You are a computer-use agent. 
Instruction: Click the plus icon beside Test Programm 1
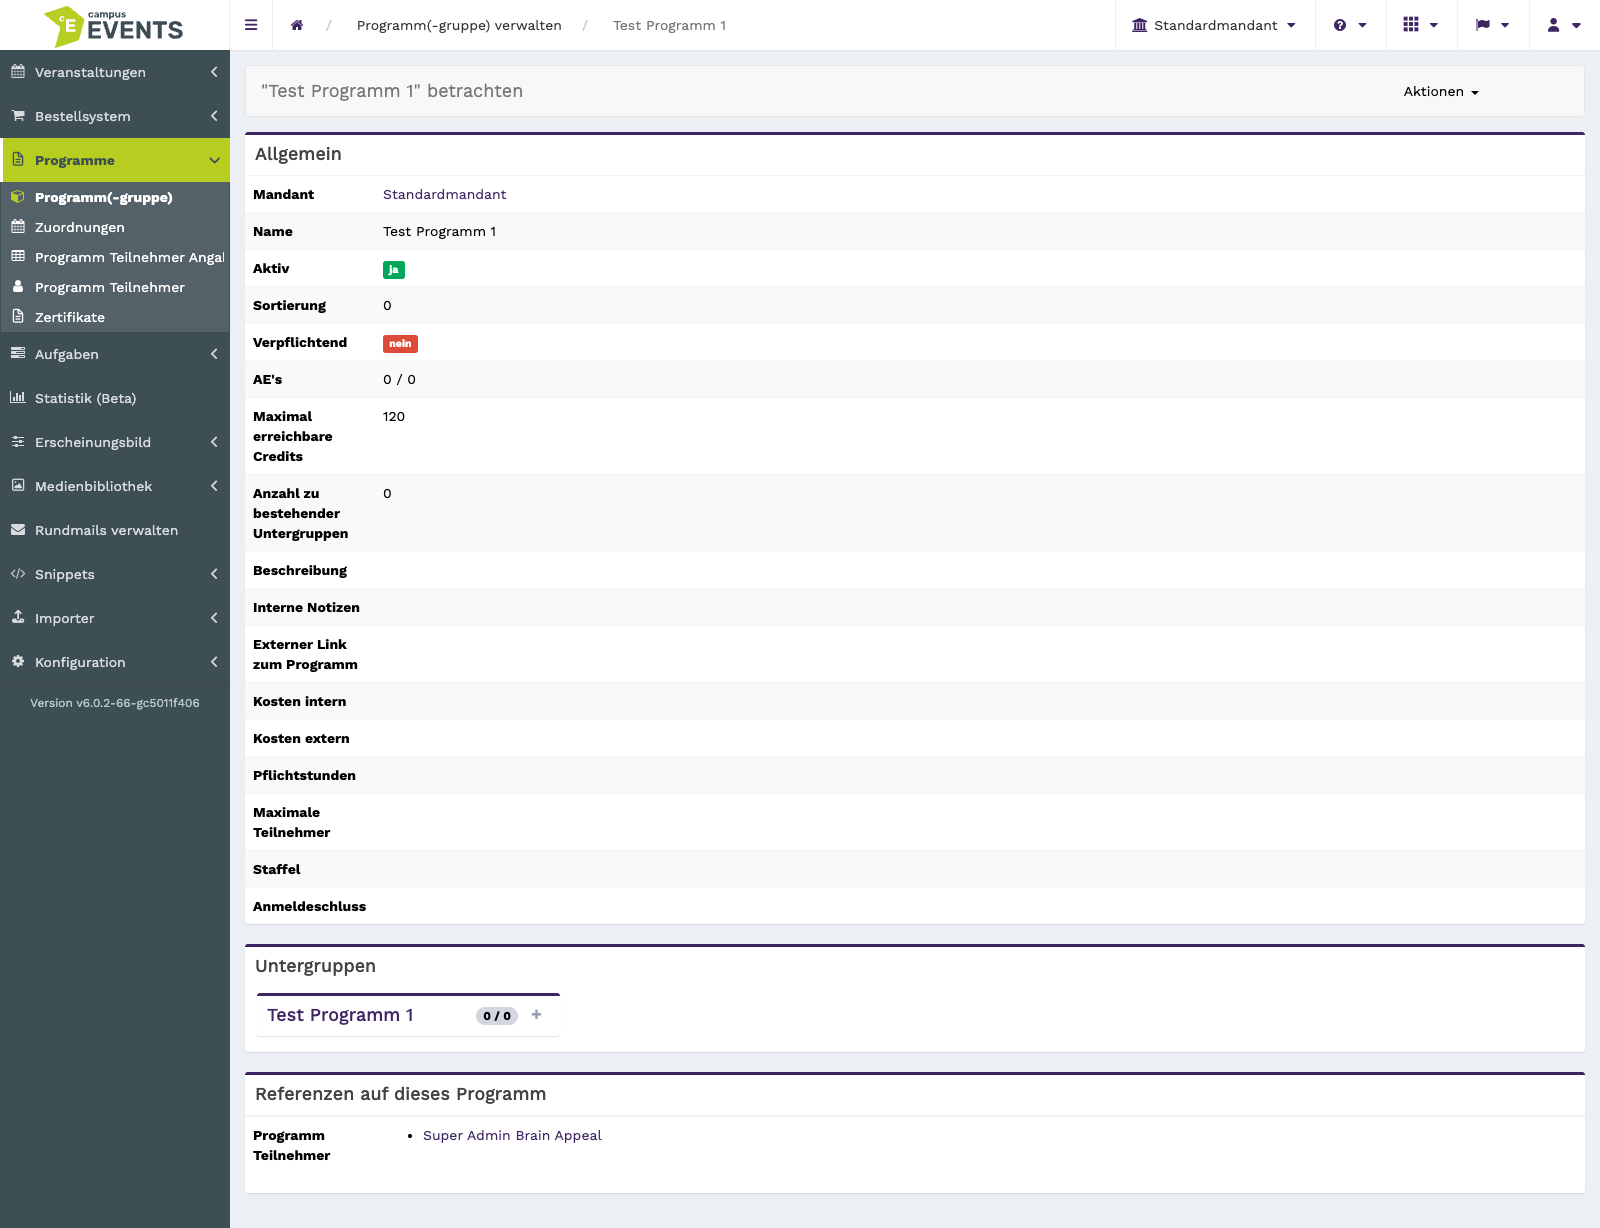point(537,1014)
